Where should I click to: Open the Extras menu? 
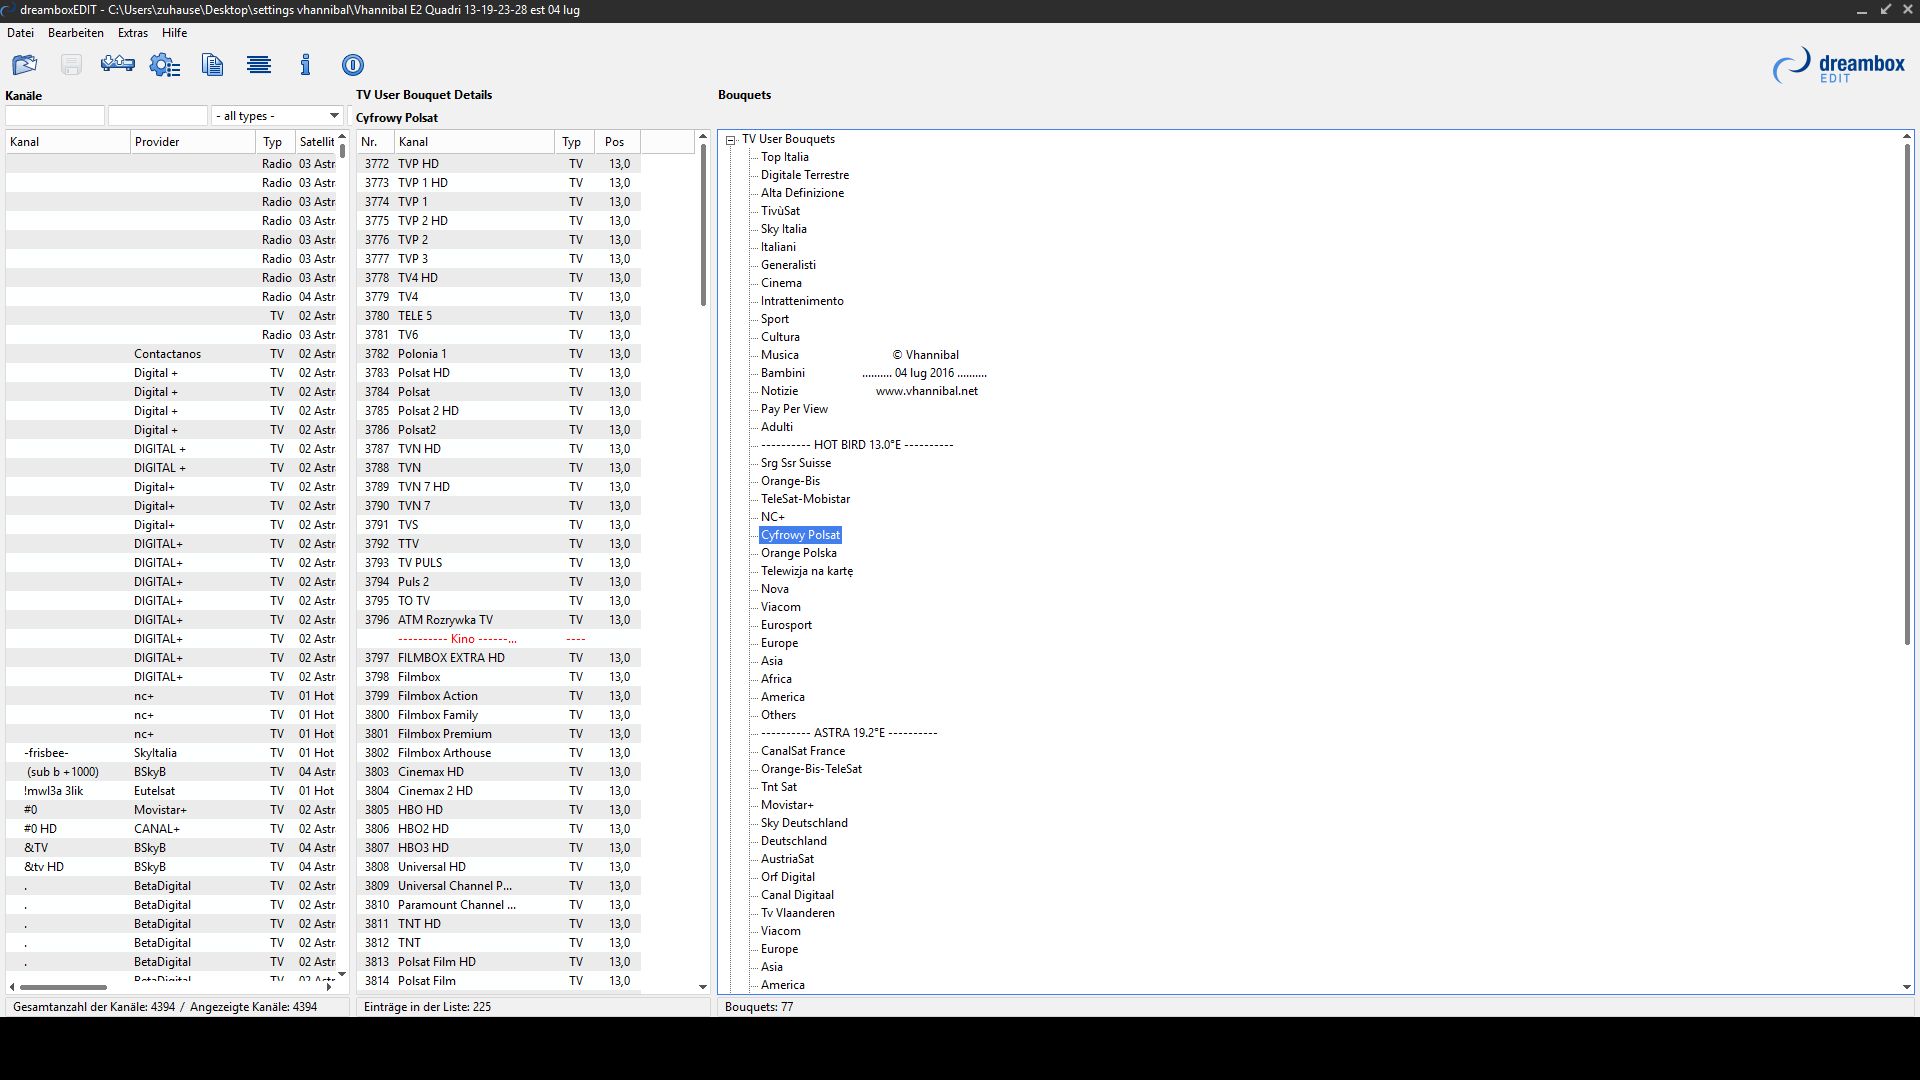tap(133, 33)
